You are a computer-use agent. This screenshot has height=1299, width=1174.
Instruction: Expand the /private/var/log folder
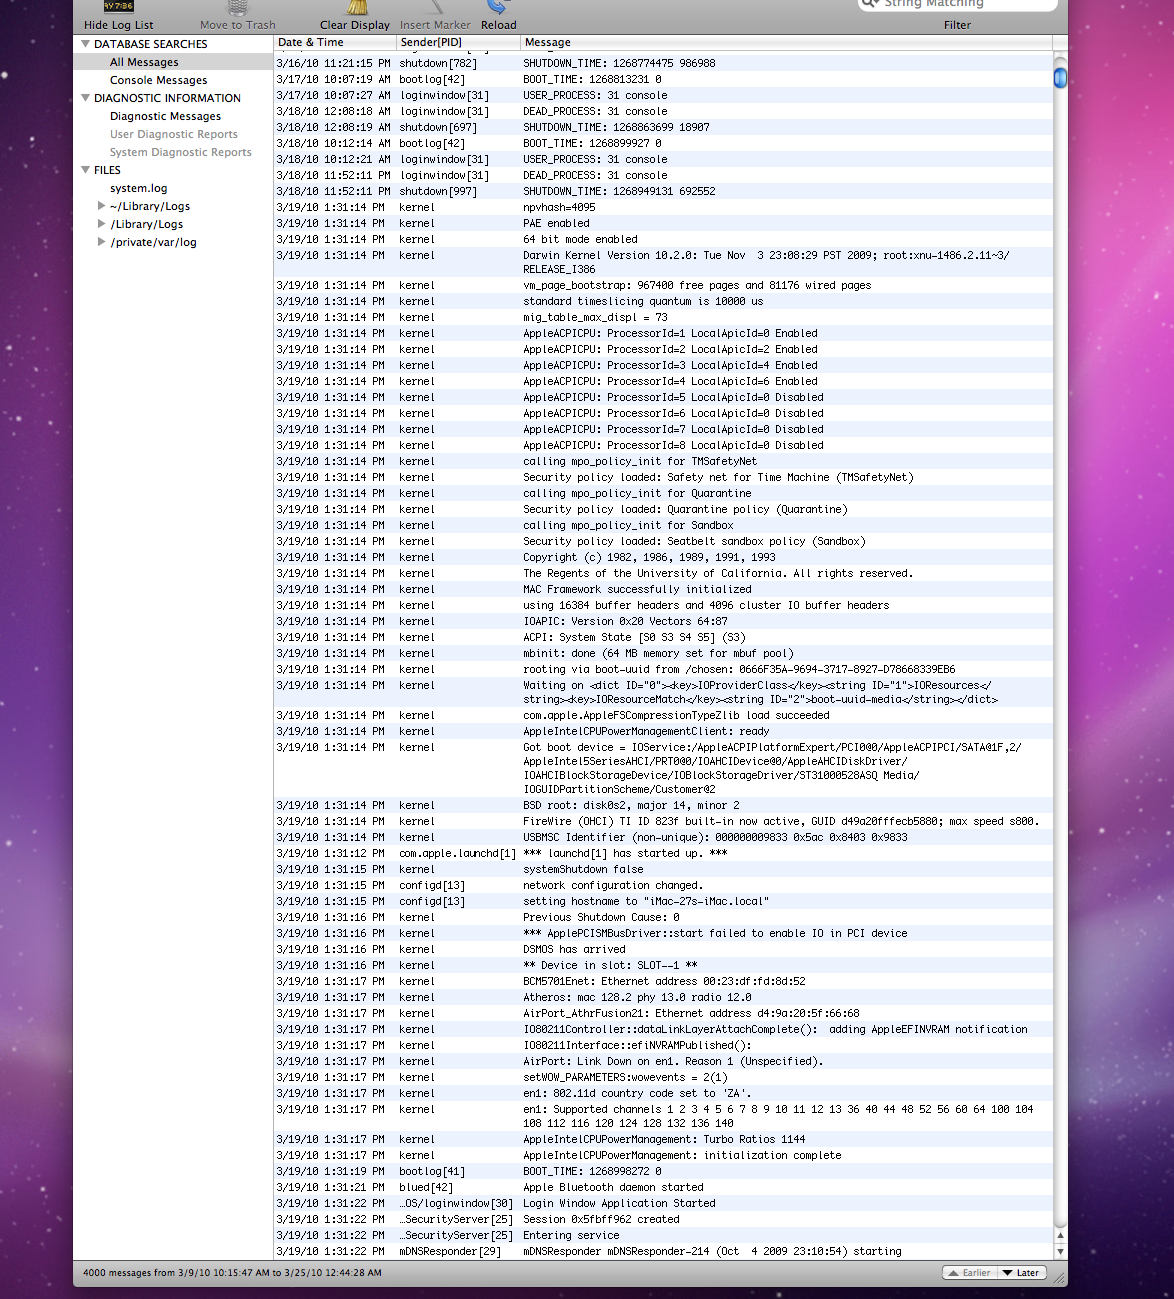pos(101,242)
